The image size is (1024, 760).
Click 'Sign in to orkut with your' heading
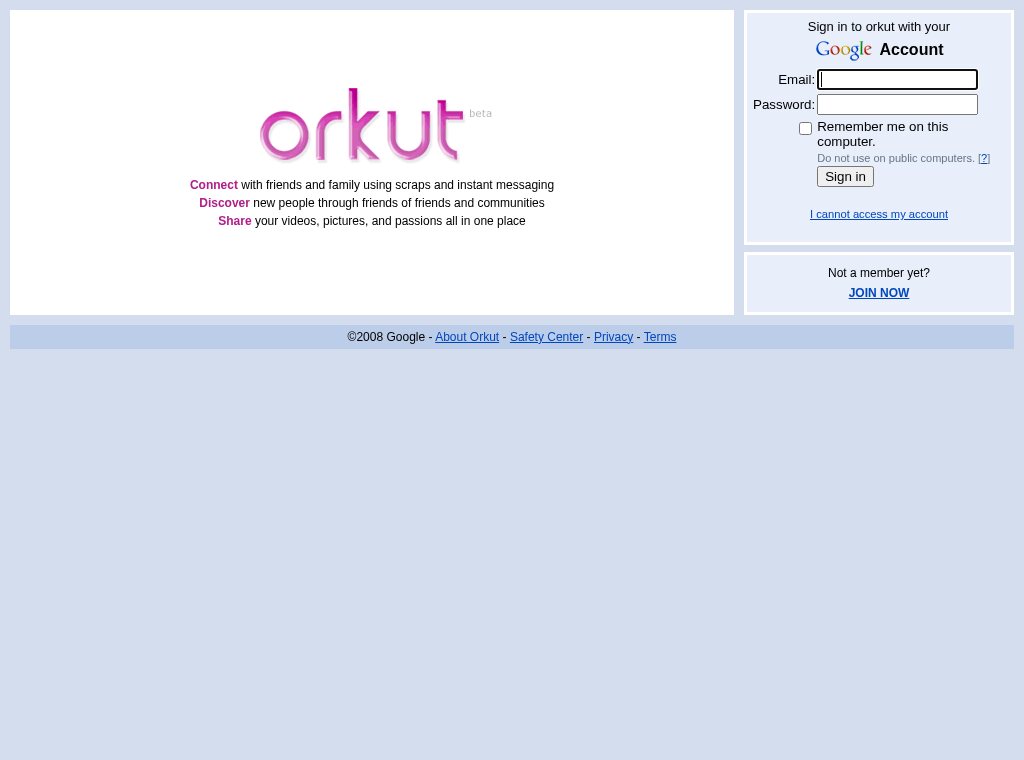click(x=878, y=27)
